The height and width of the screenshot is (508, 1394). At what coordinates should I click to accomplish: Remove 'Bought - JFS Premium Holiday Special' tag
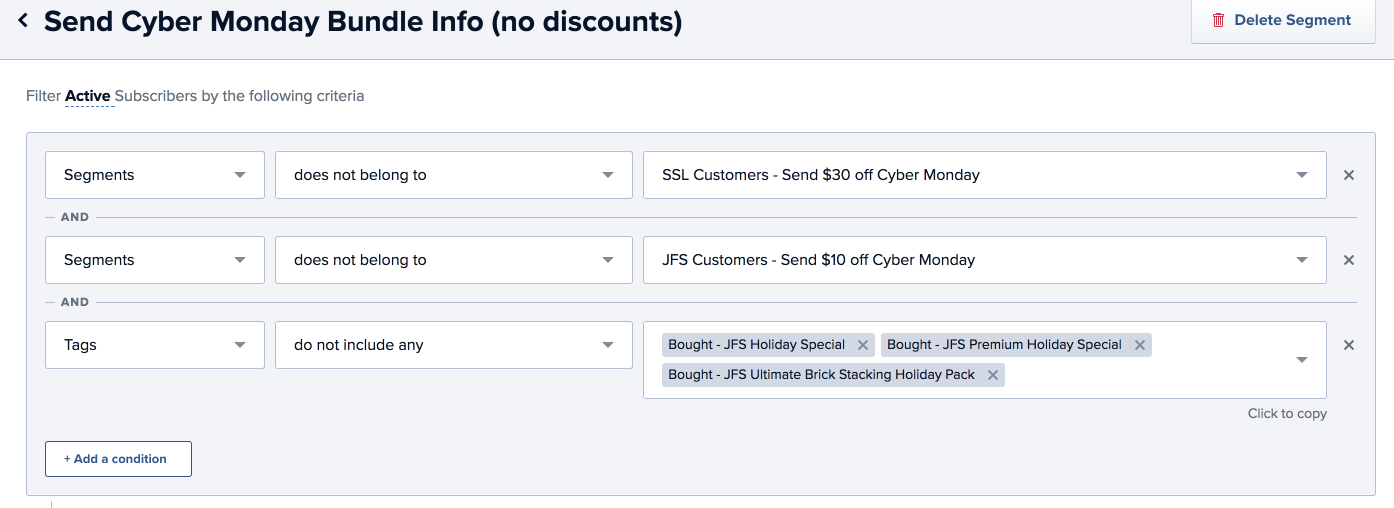tap(1139, 345)
